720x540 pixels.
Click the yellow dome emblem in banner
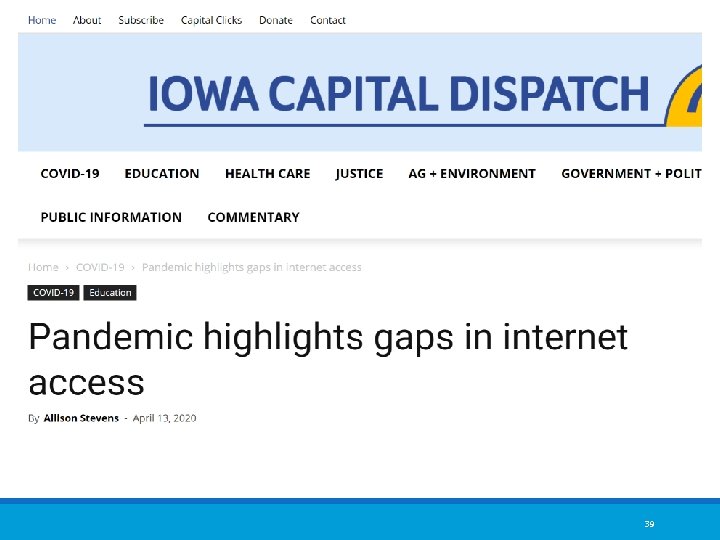point(683,96)
